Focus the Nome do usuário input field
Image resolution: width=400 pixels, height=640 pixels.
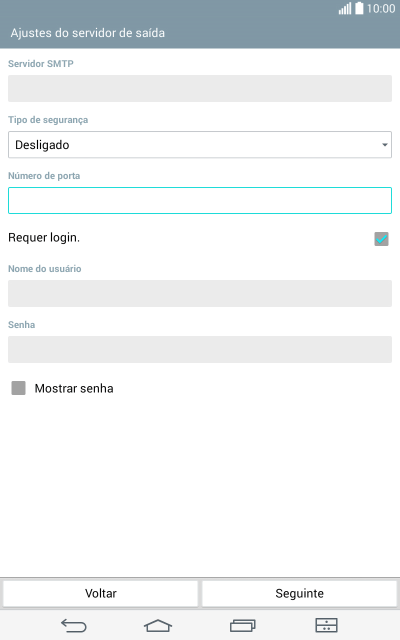pos(200,293)
